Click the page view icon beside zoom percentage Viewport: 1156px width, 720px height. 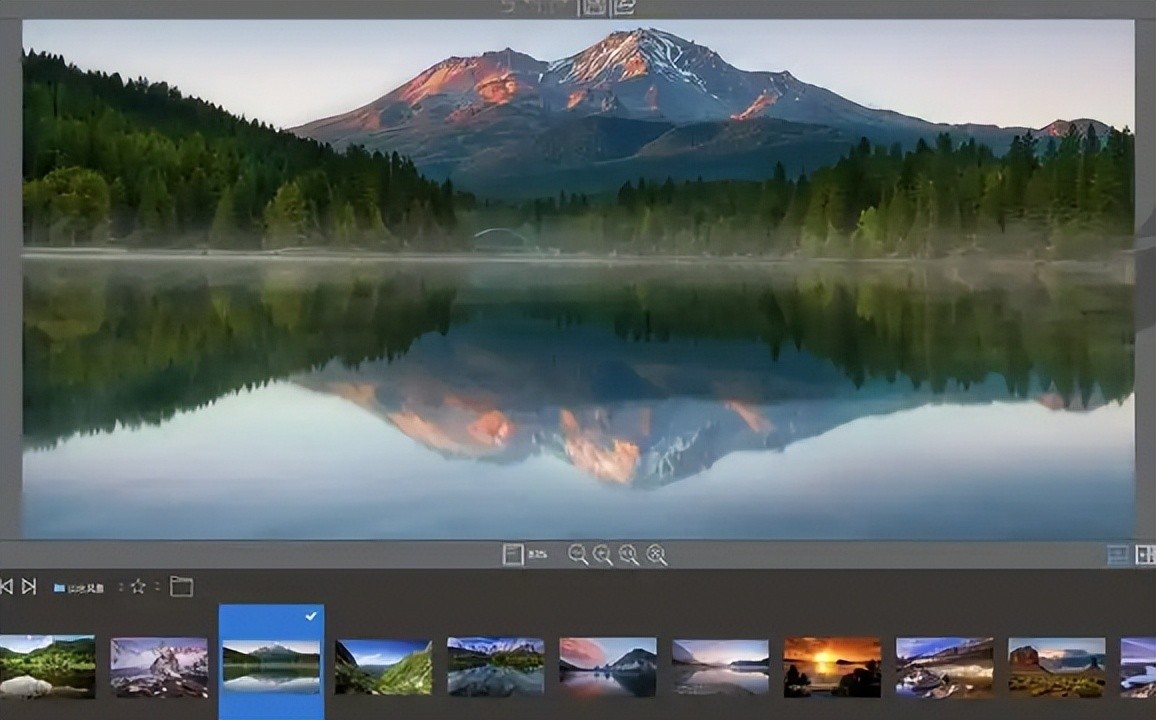point(513,555)
